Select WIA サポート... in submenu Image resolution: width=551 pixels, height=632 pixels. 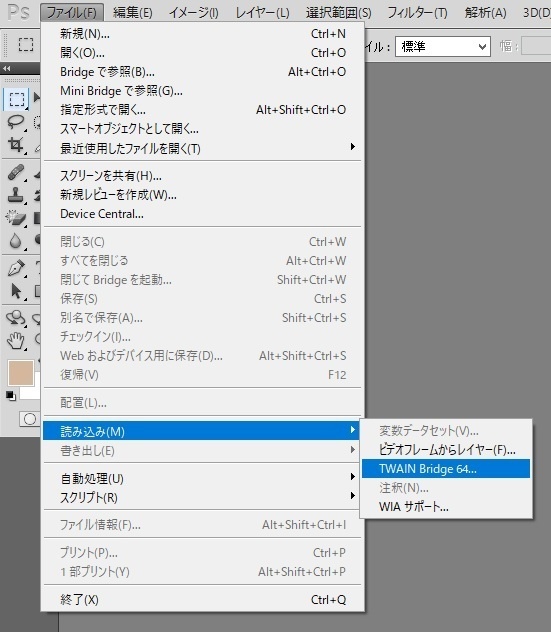point(446,507)
